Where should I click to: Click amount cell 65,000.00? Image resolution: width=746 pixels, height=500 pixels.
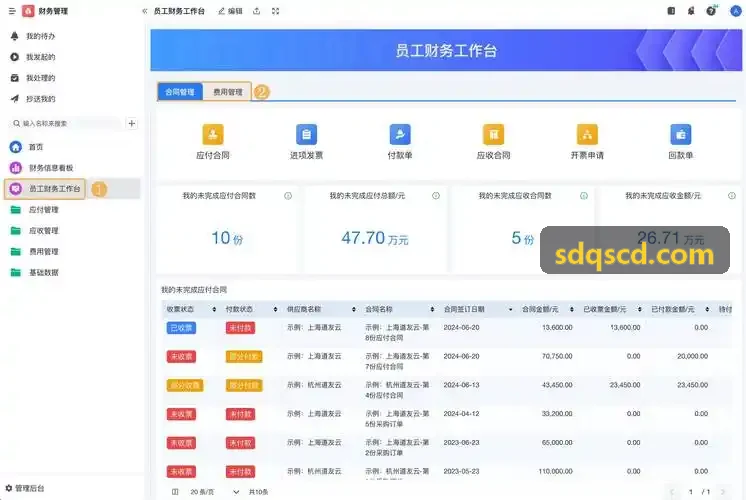pos(557,442)
